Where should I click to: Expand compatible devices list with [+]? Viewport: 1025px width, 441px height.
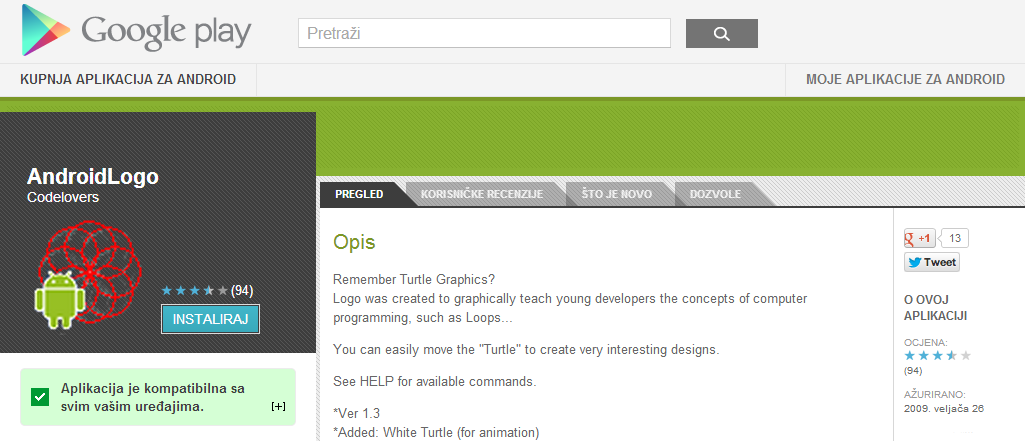point(278,407)
